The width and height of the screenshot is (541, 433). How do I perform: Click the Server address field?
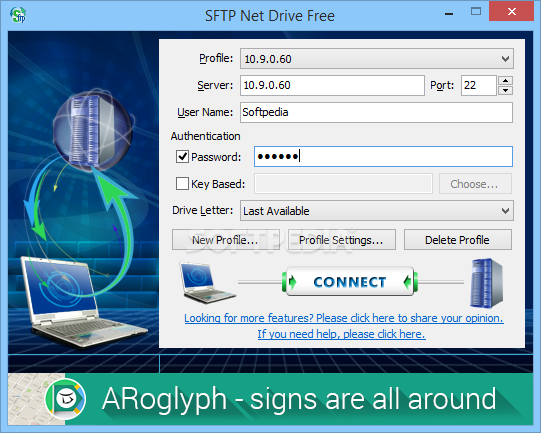tap(332, 85)
